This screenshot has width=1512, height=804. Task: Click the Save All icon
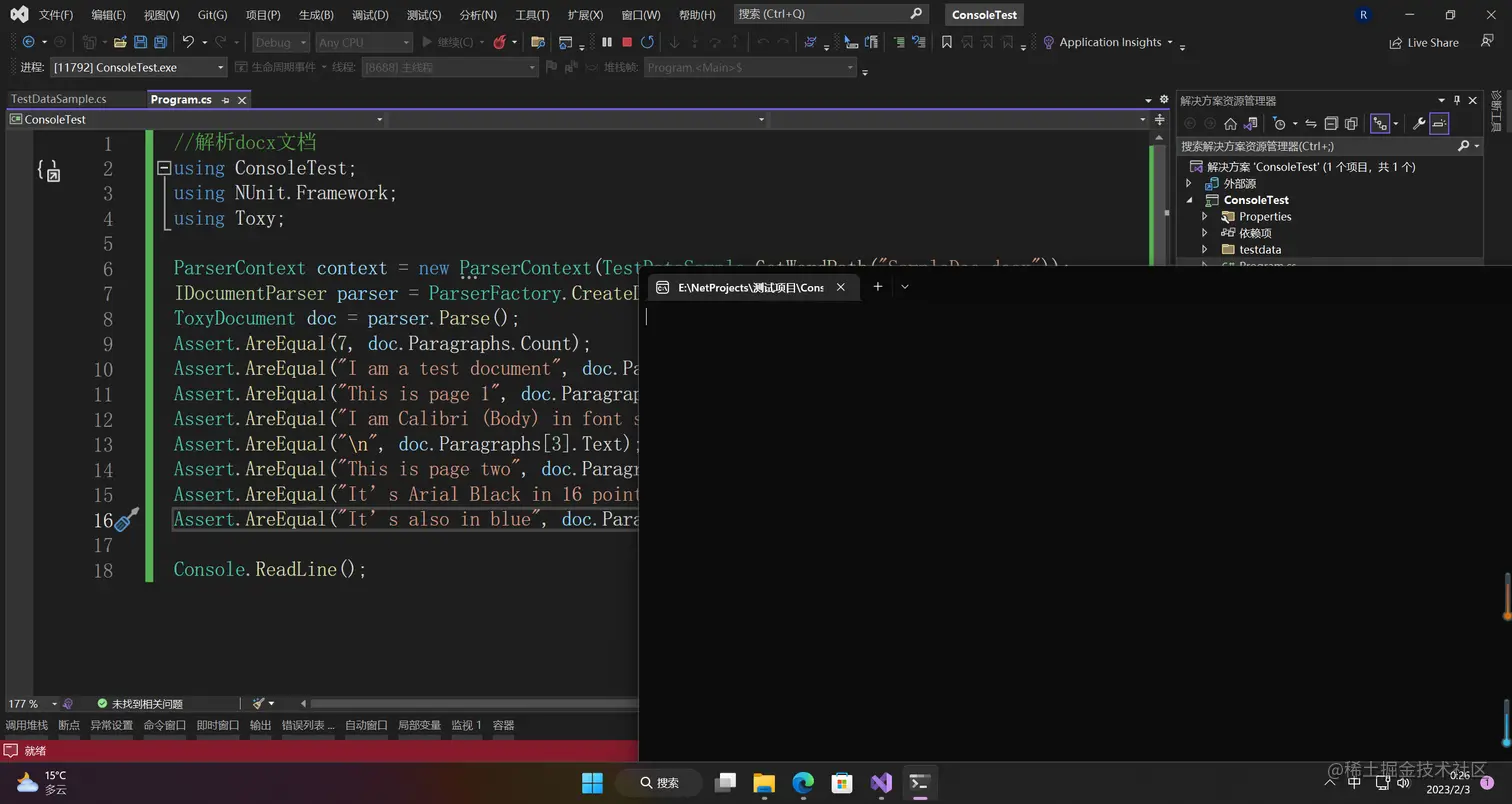[x=160, y=42]
